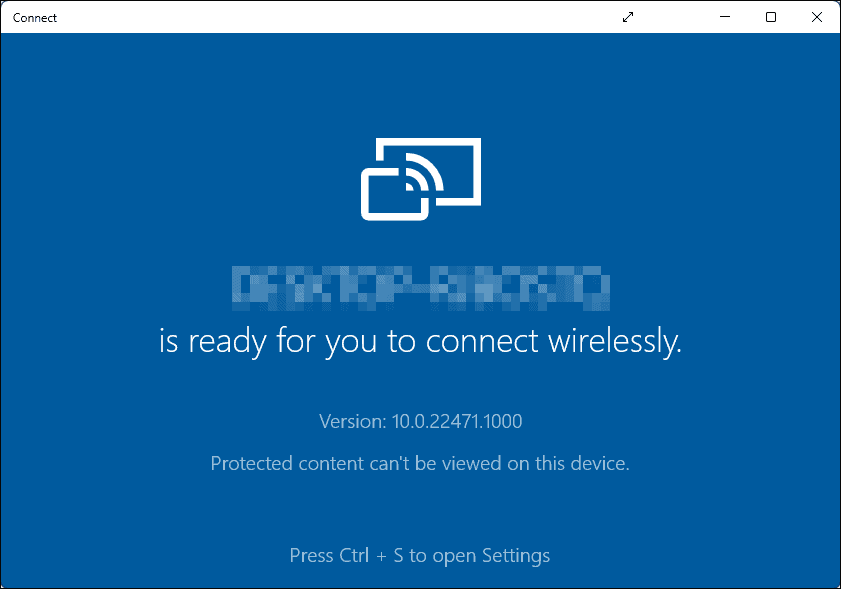Click the X close icon
This screenshot has width=841, height=589.
click(817, 17)
